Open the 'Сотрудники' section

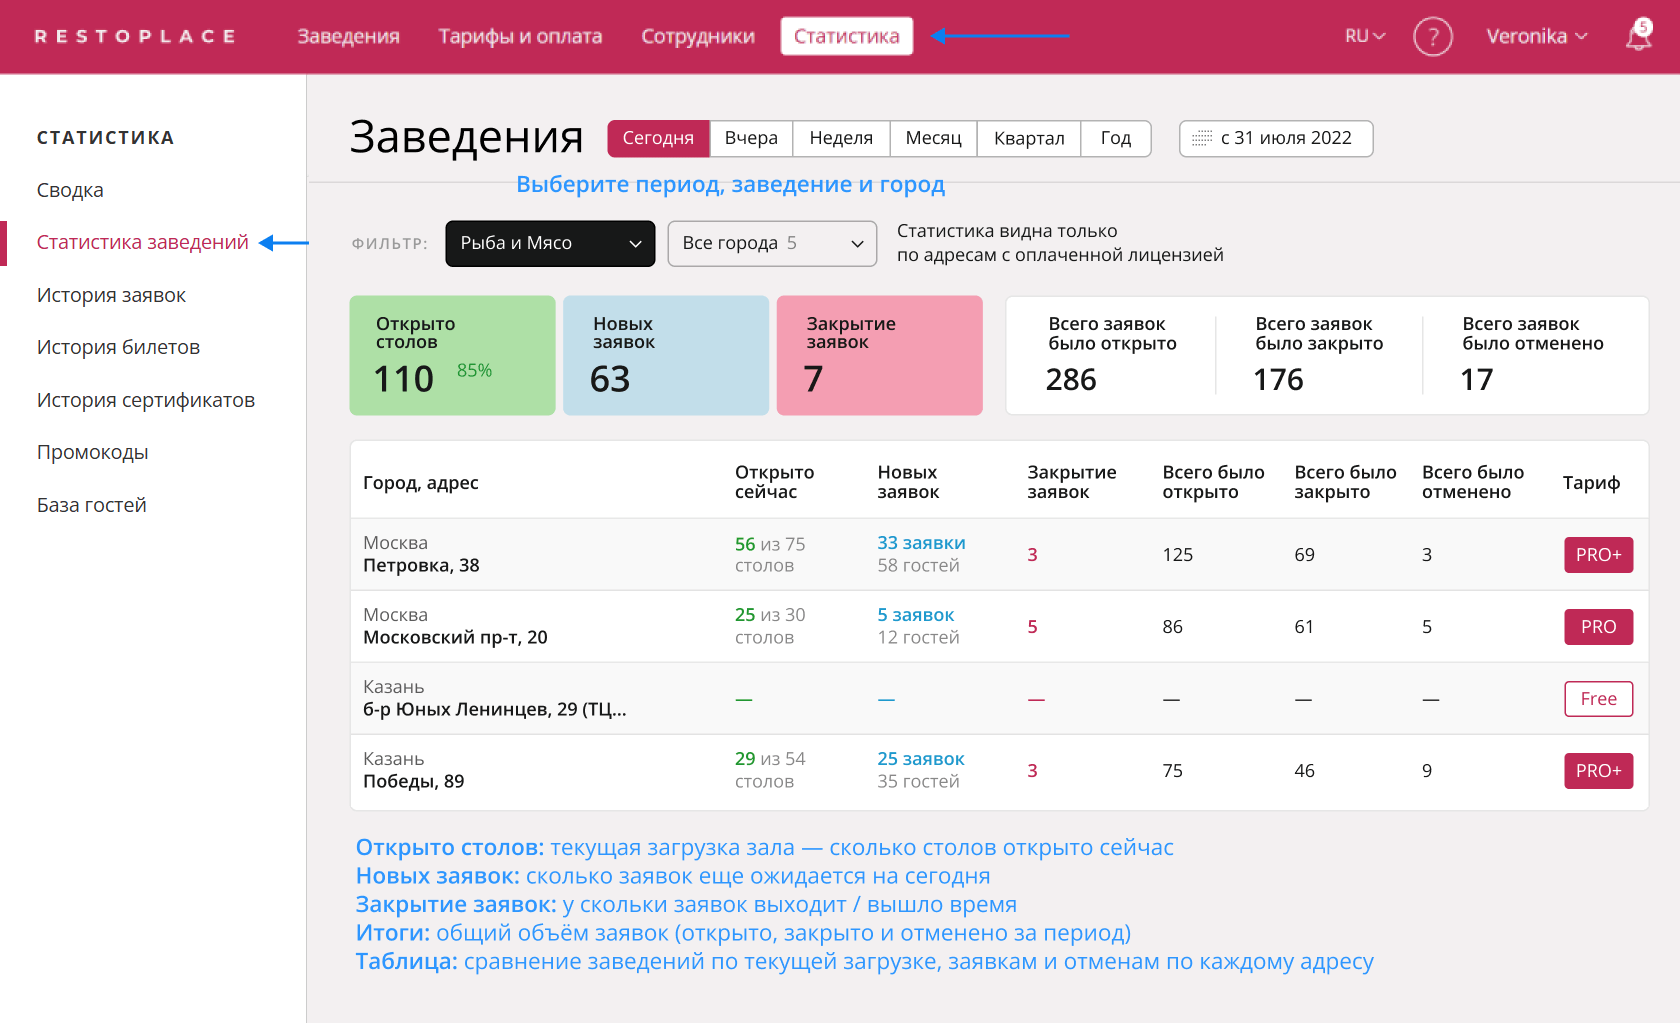coord(697,36)
